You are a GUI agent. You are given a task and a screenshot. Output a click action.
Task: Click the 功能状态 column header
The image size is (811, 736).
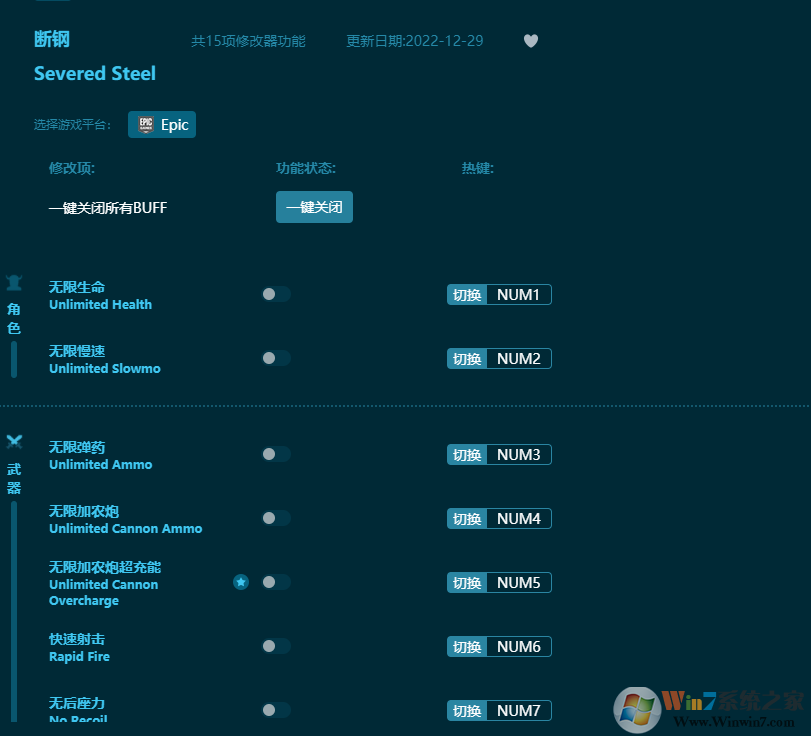click(306, 168)
